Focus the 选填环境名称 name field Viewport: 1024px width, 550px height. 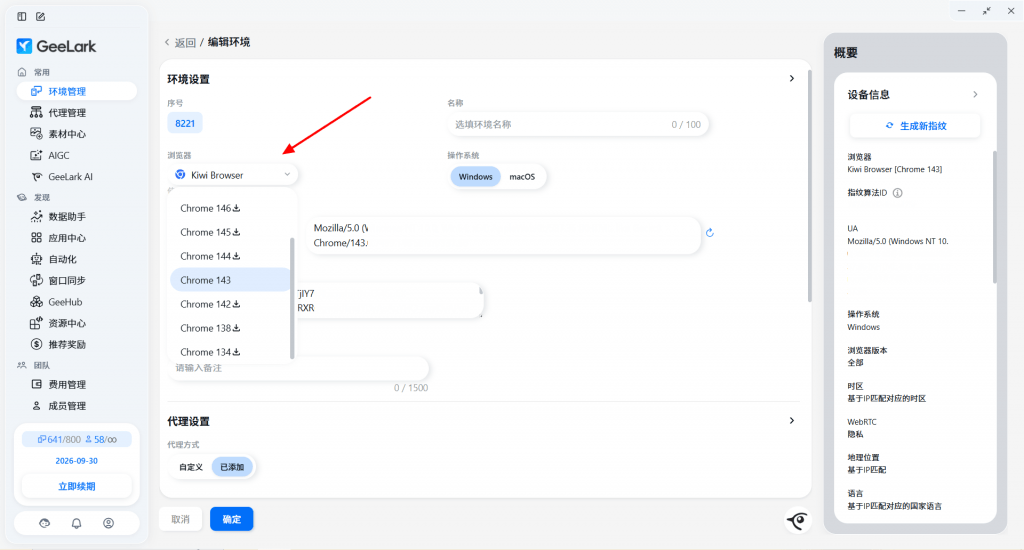(x=577, y=124)
